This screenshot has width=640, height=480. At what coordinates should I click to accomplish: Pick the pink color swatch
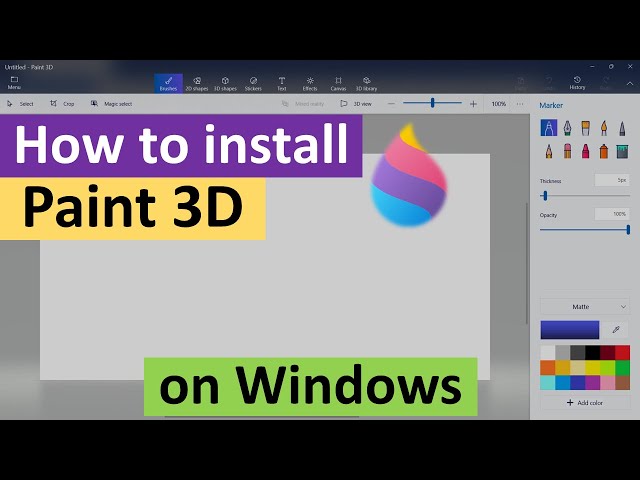607,382
